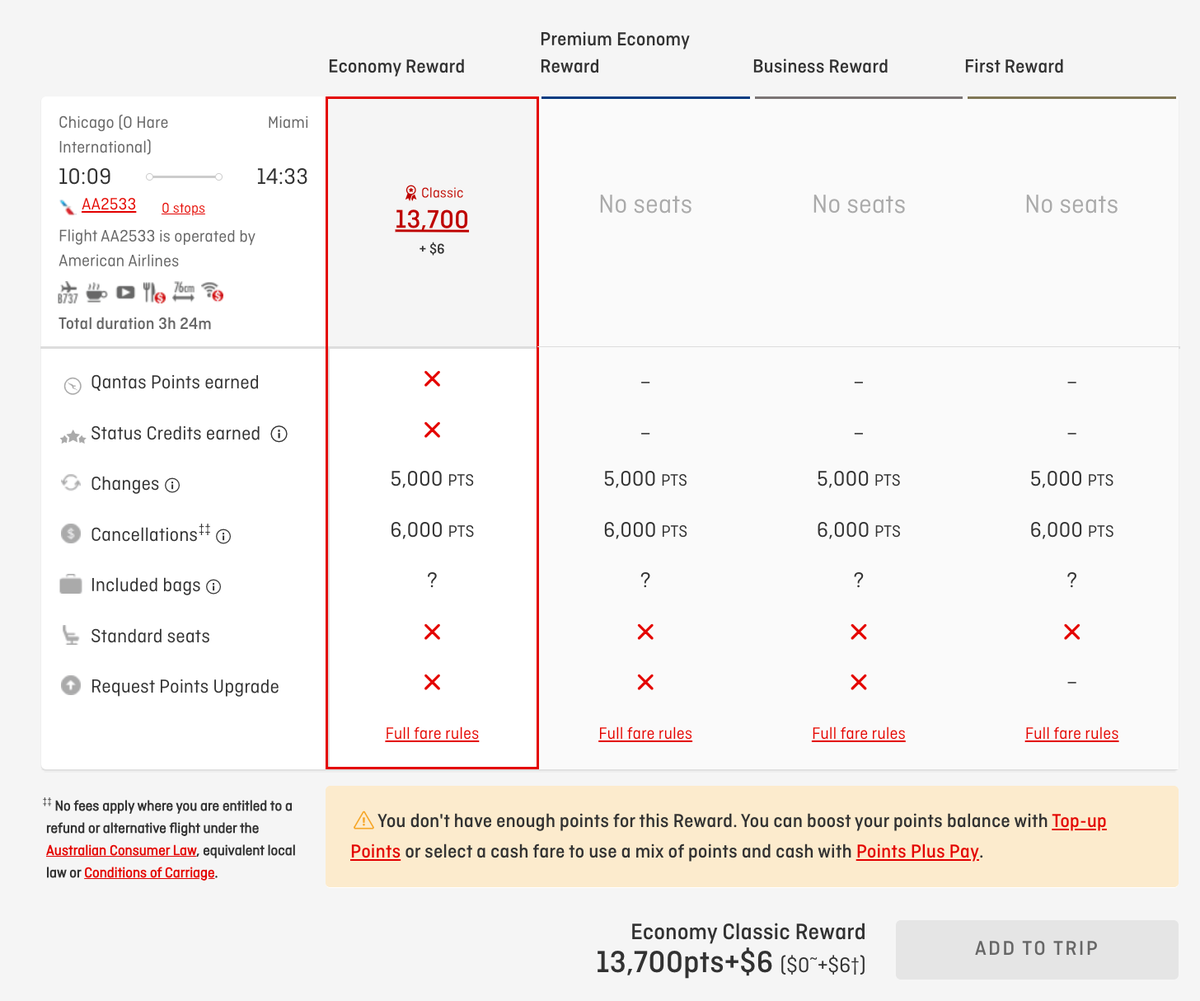The height and width of the screenshot is (1001, 1200).
Task: Click the 76cm seat pitch icon
Action: coord(183,292)
